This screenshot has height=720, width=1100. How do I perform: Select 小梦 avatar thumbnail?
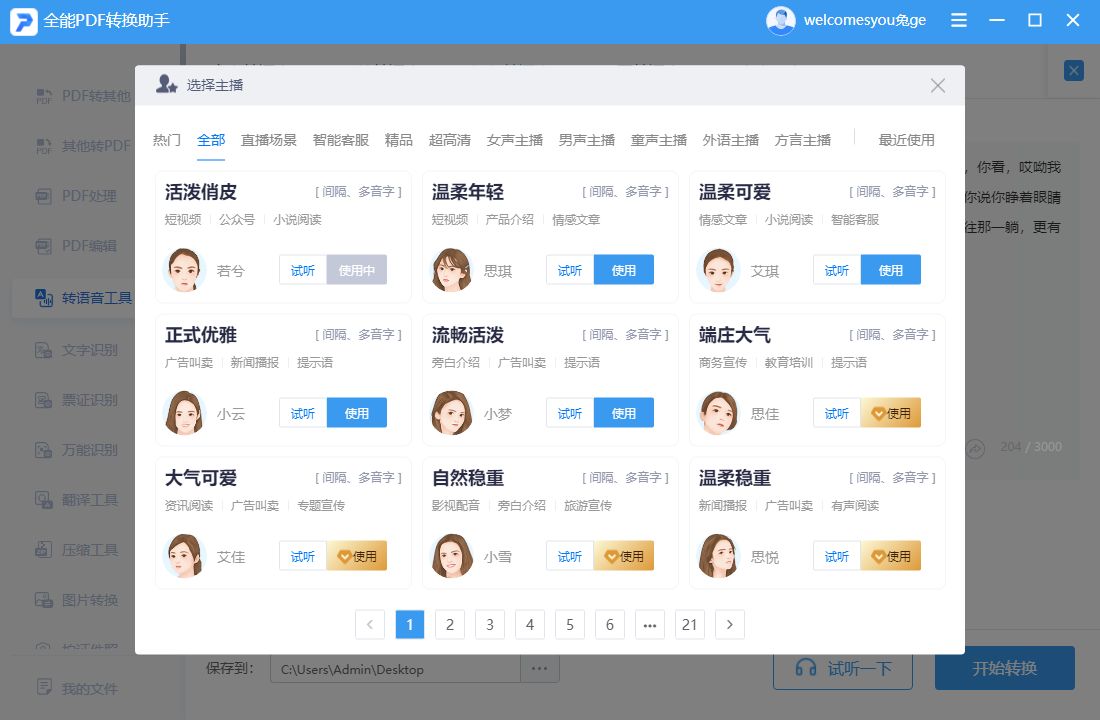tap(451, 413)
